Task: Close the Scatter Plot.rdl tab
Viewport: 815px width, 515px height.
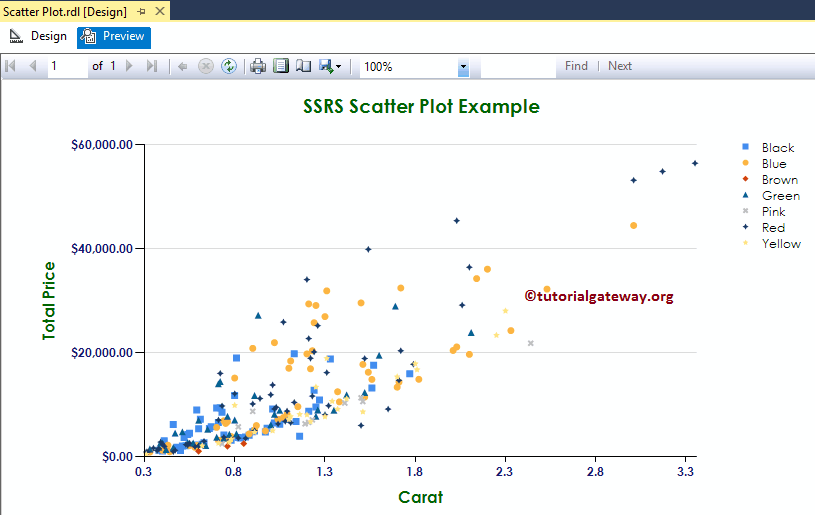Action: click(x=160, y=11)
